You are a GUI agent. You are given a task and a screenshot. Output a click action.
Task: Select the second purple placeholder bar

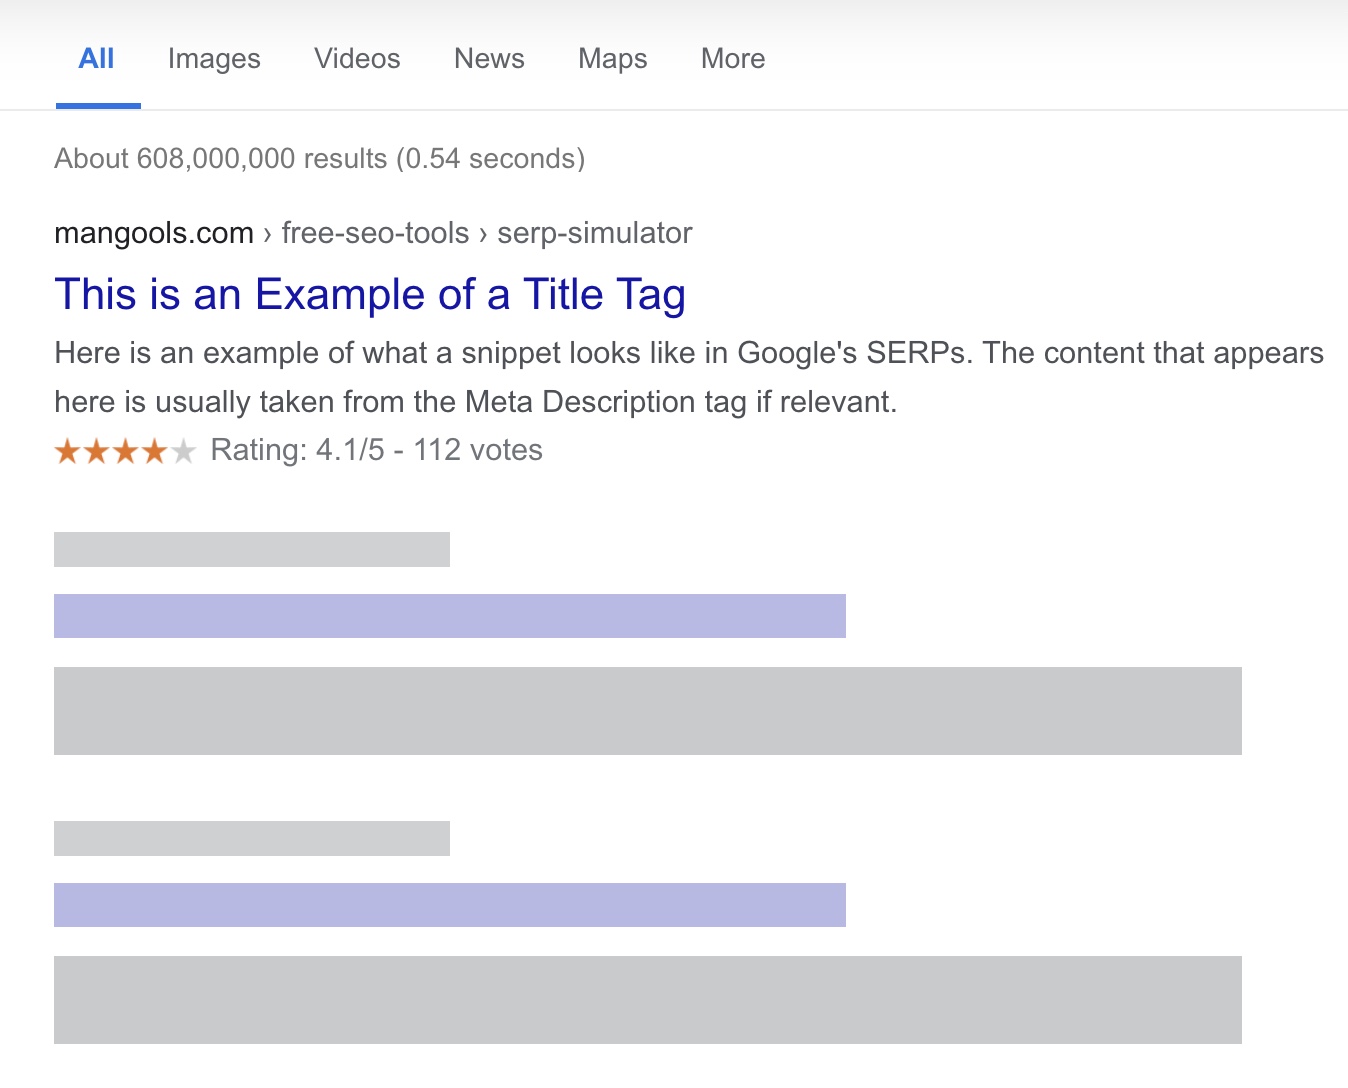[x=449, y=905]
